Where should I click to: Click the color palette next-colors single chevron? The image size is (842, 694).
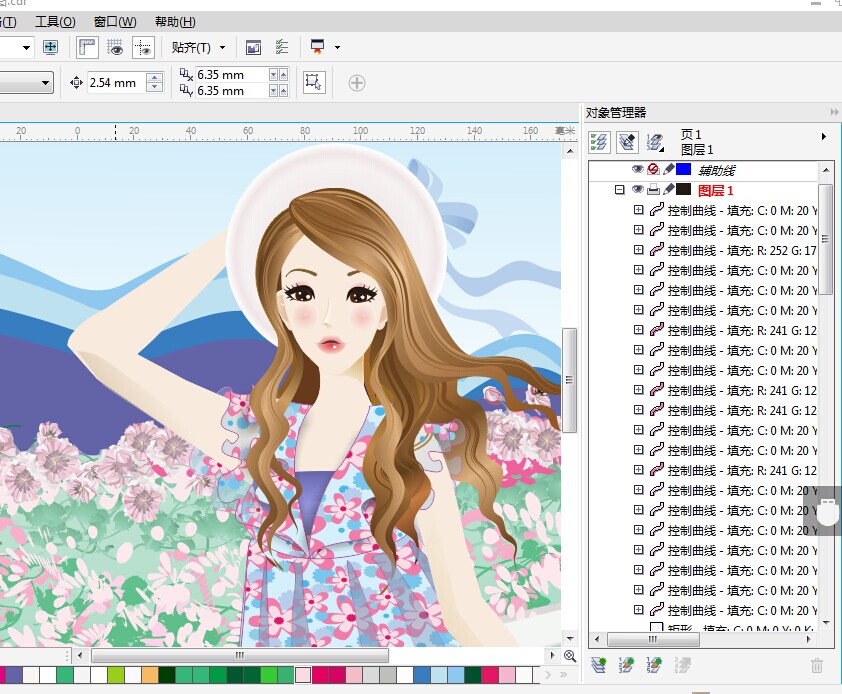[548, 675]
